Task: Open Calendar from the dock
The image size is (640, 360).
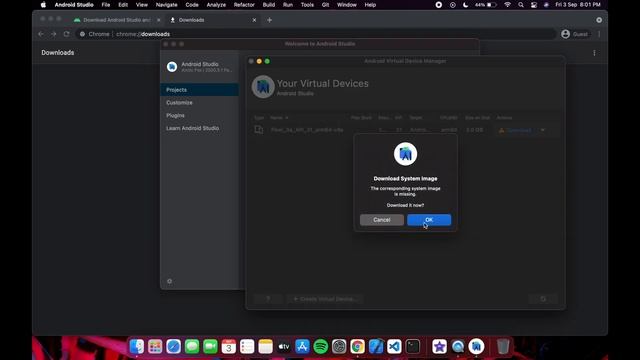Action: click(229, 347)
